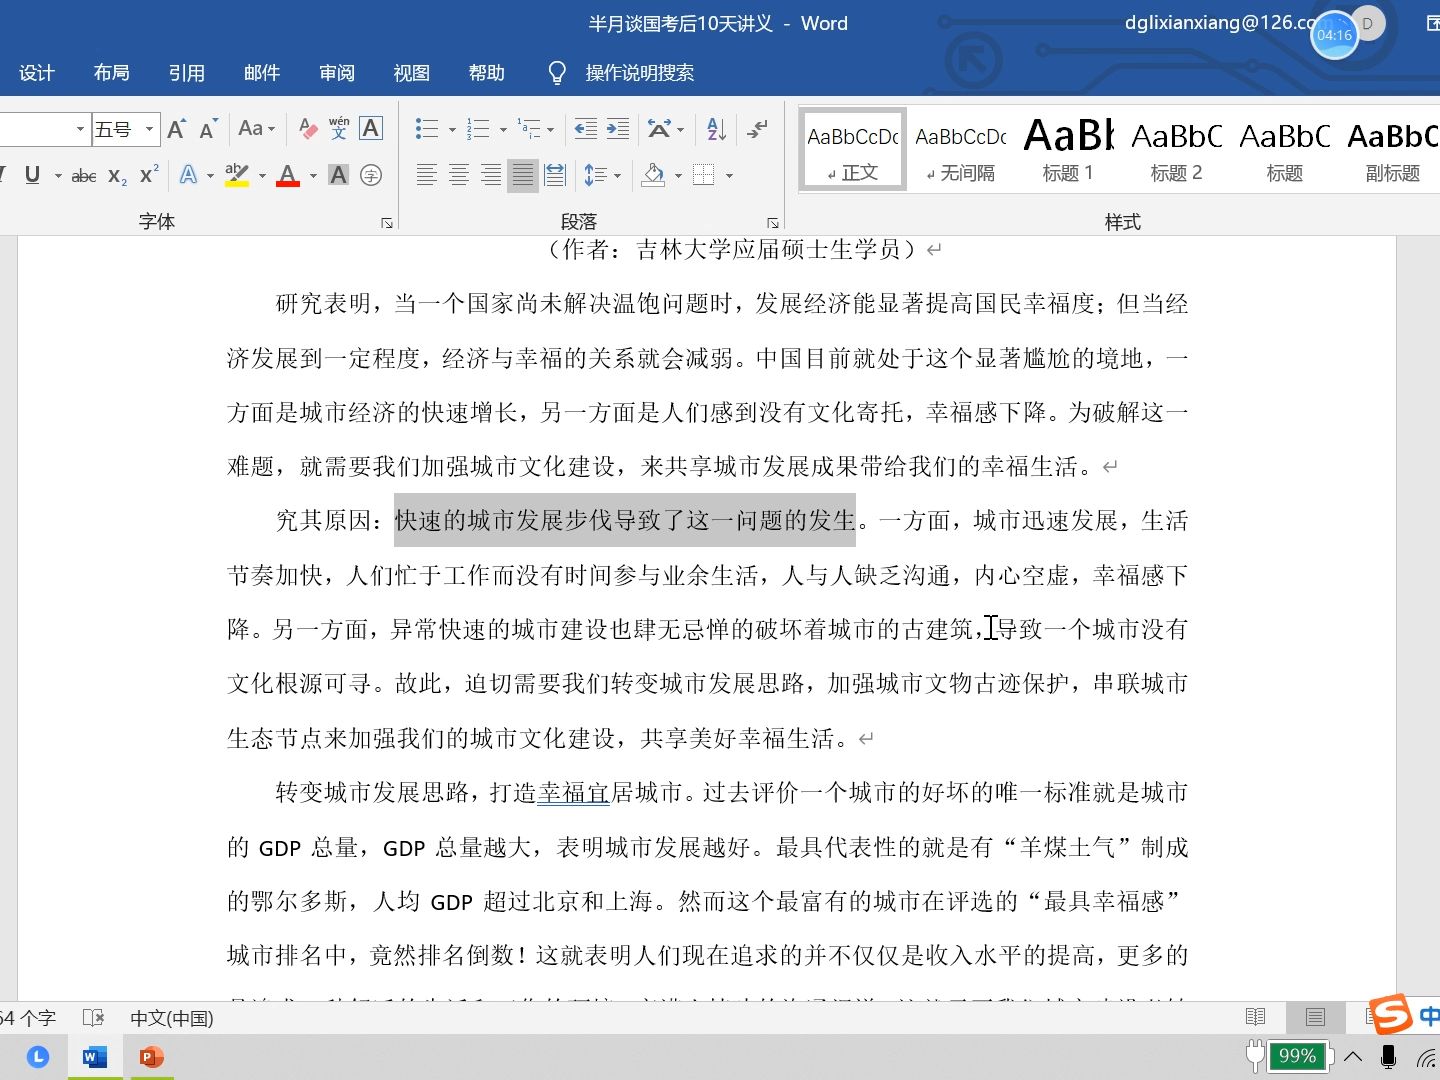Viewport: 1440px width, 1080px height.
Task: Open the 布局 ribbon tab
Action: point(112,73)
